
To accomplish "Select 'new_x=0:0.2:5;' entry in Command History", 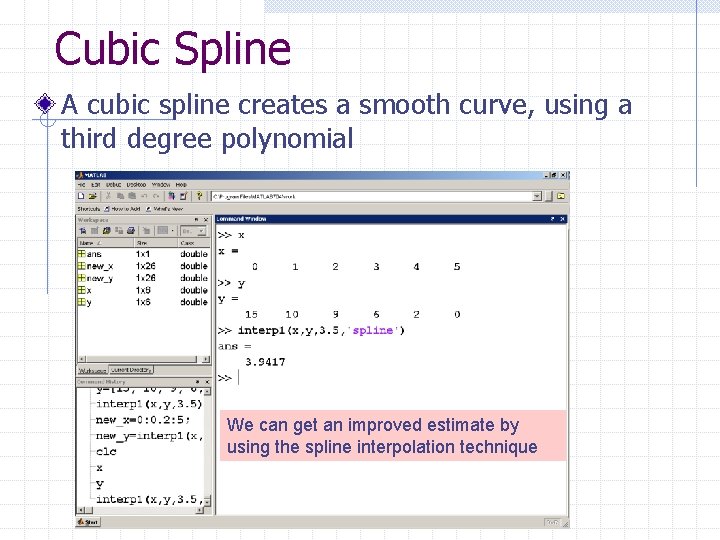I will click(x=142, y=420).
